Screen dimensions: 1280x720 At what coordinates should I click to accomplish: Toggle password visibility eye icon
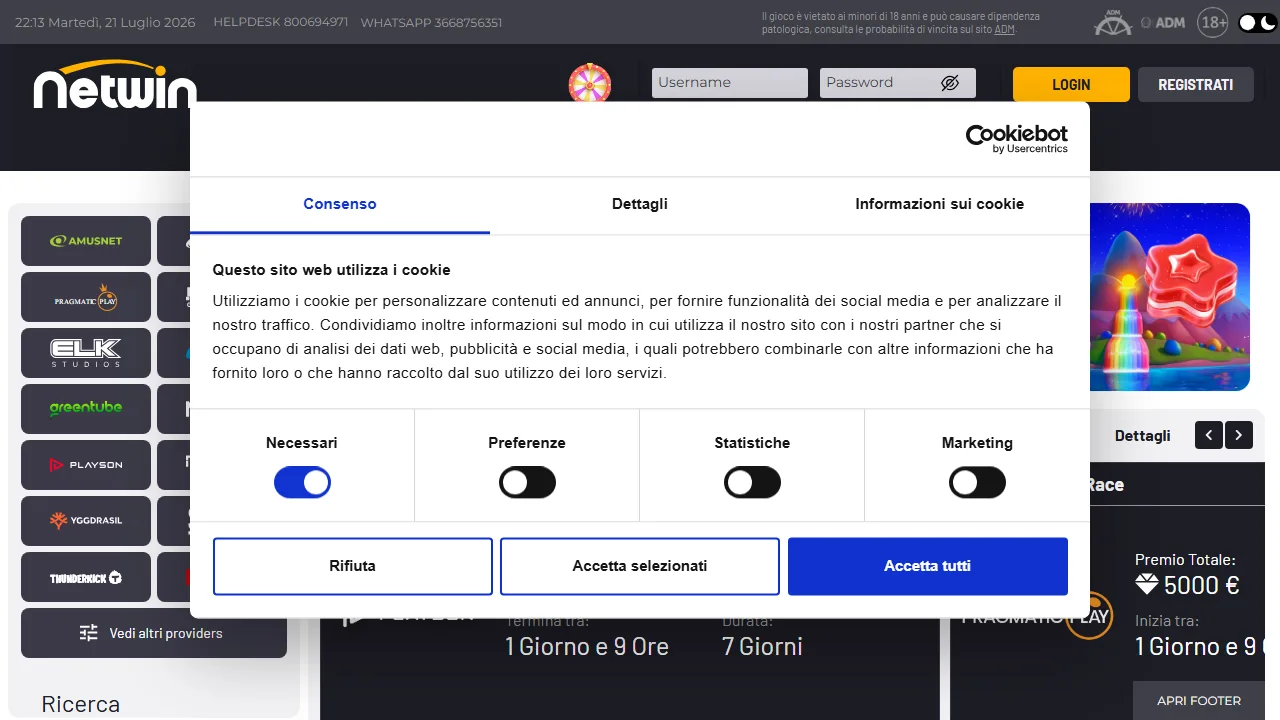point(950,83)
